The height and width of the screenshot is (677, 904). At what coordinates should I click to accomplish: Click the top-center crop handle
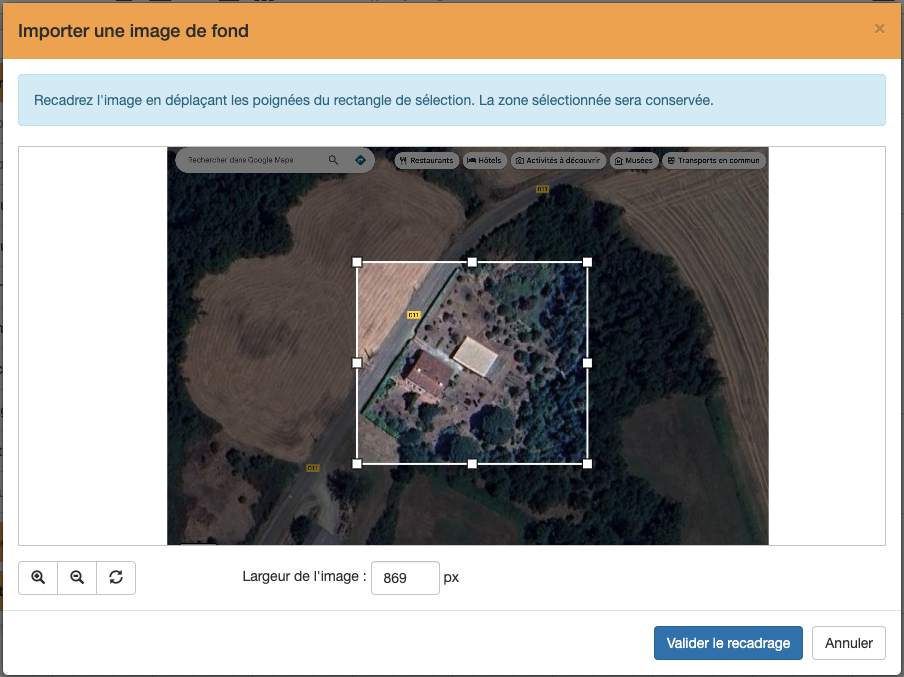click(x=472, y=262)
